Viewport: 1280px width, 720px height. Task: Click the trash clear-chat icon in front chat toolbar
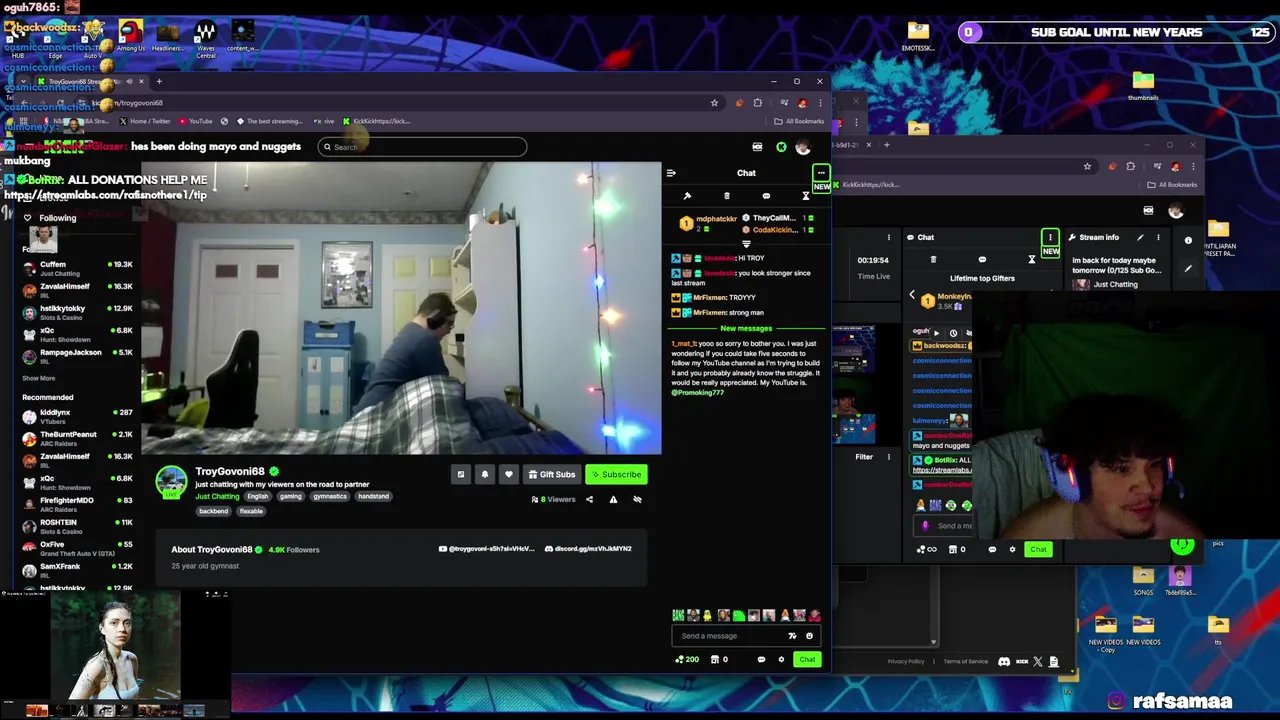[x=727, y=196]
